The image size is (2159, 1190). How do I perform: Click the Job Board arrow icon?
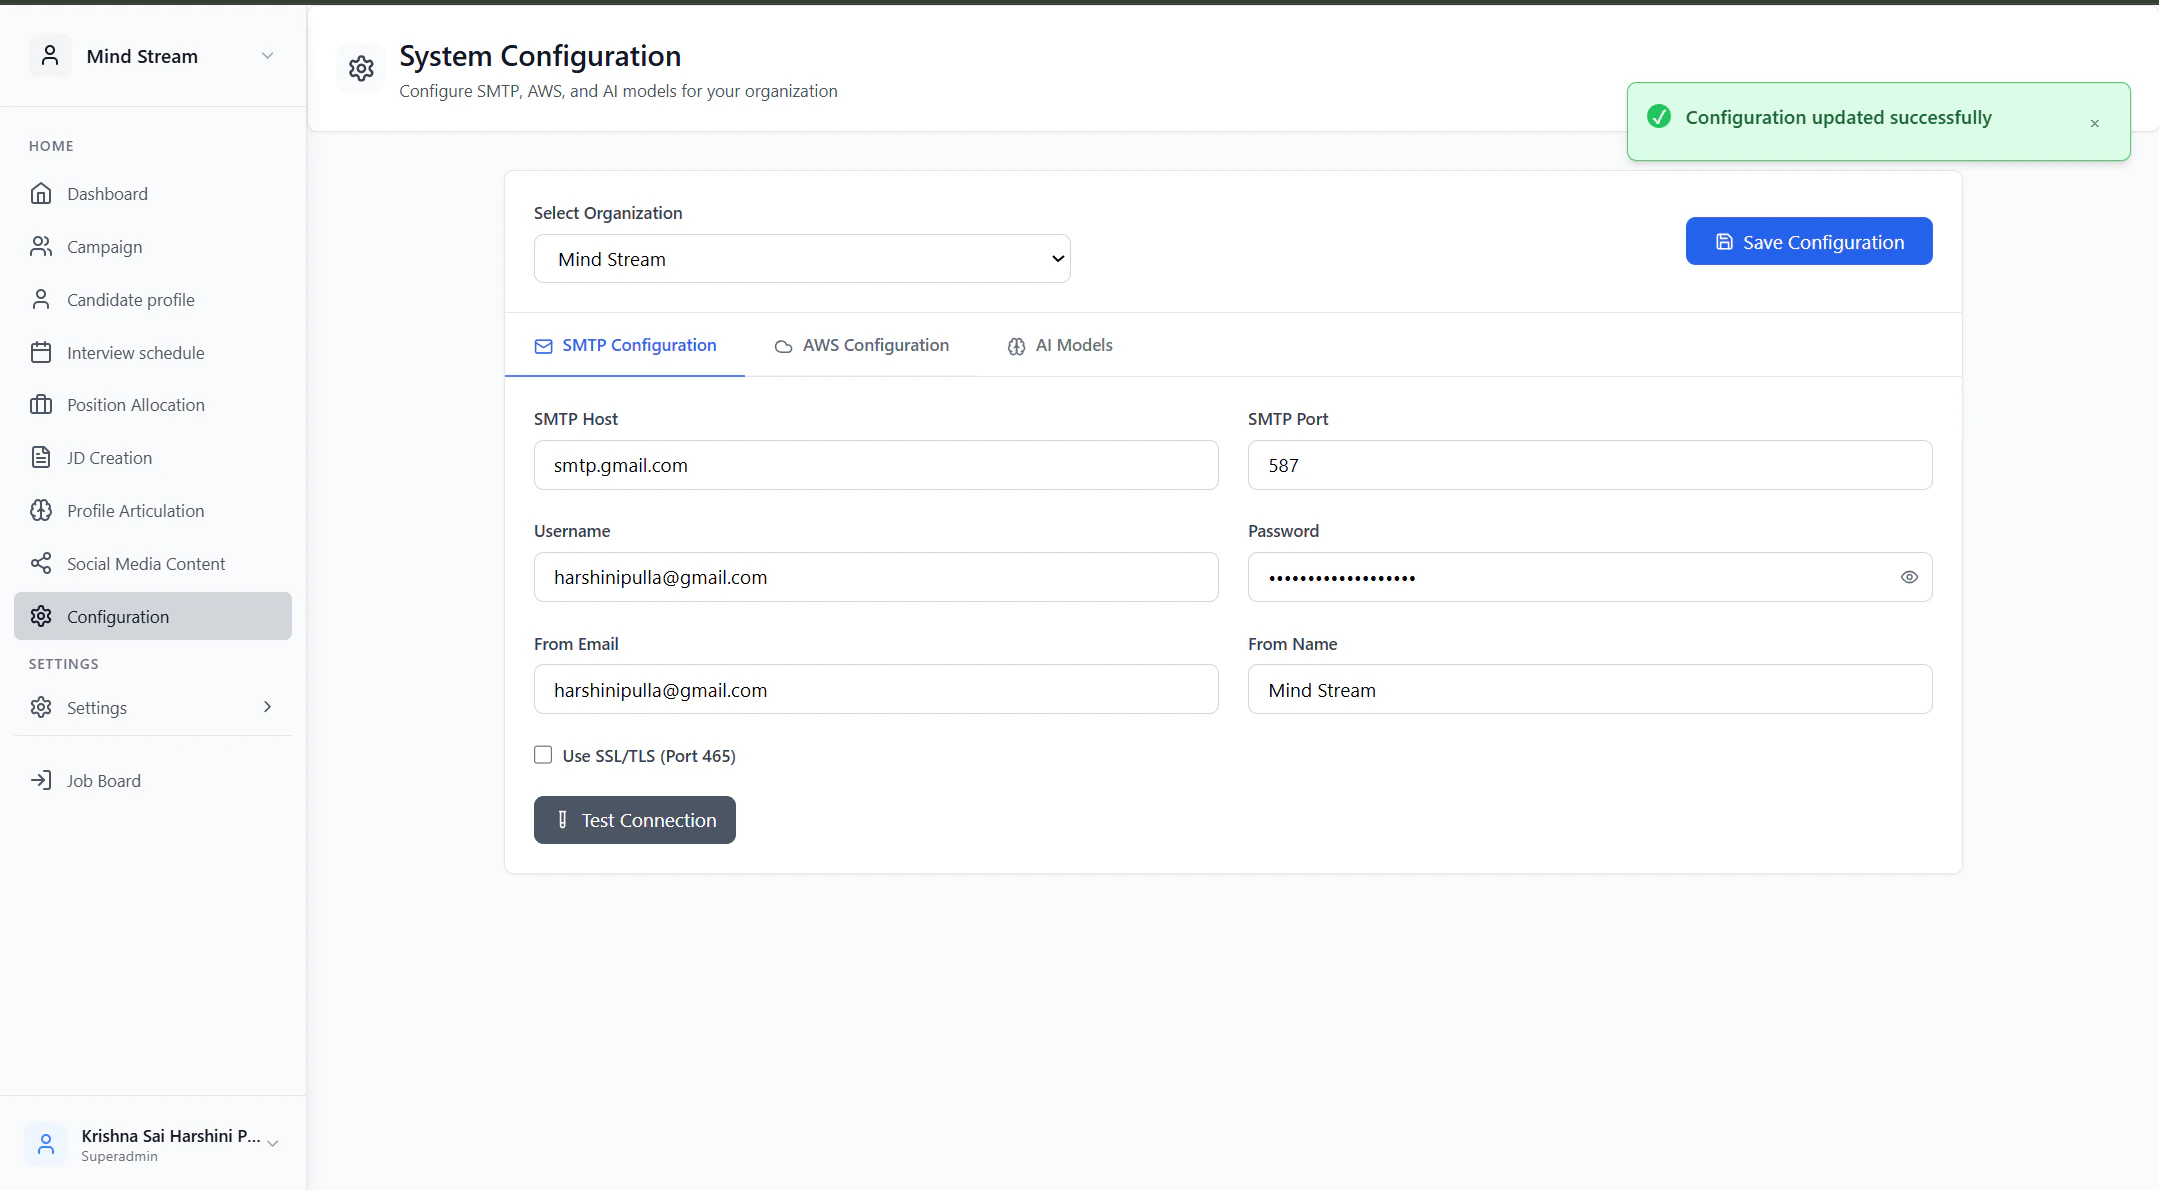click(41, 781)
